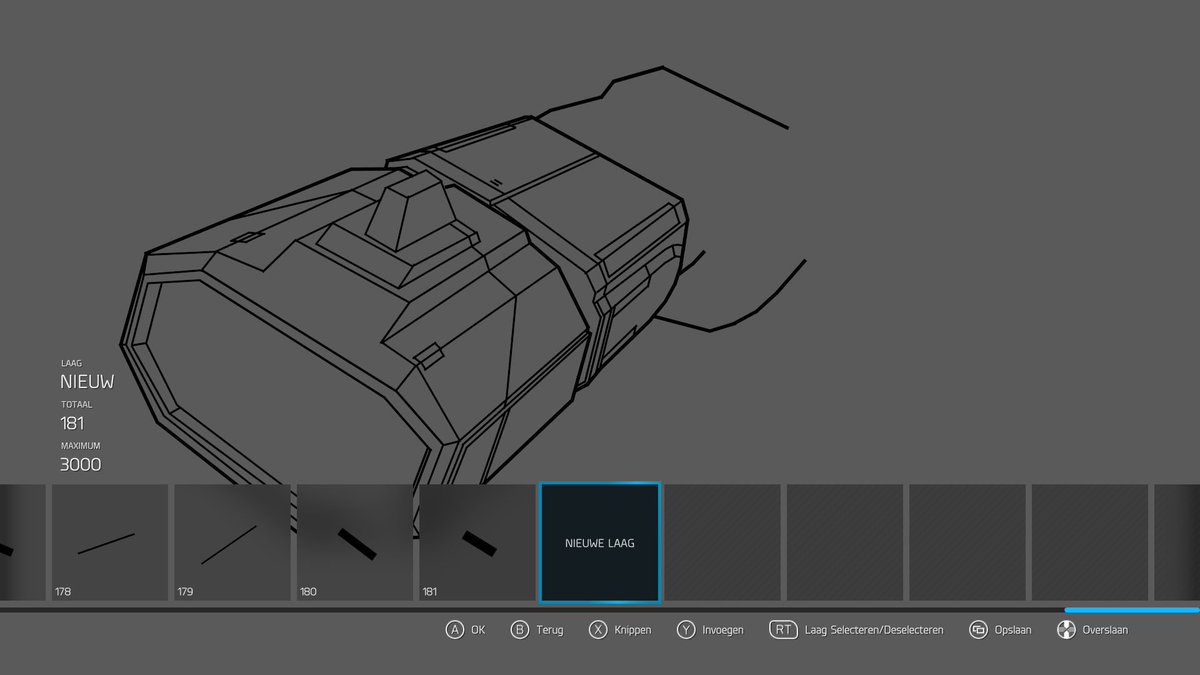Click the X button icon for Knippen
Screen dimensions: 1200x675
coord(598,630)
